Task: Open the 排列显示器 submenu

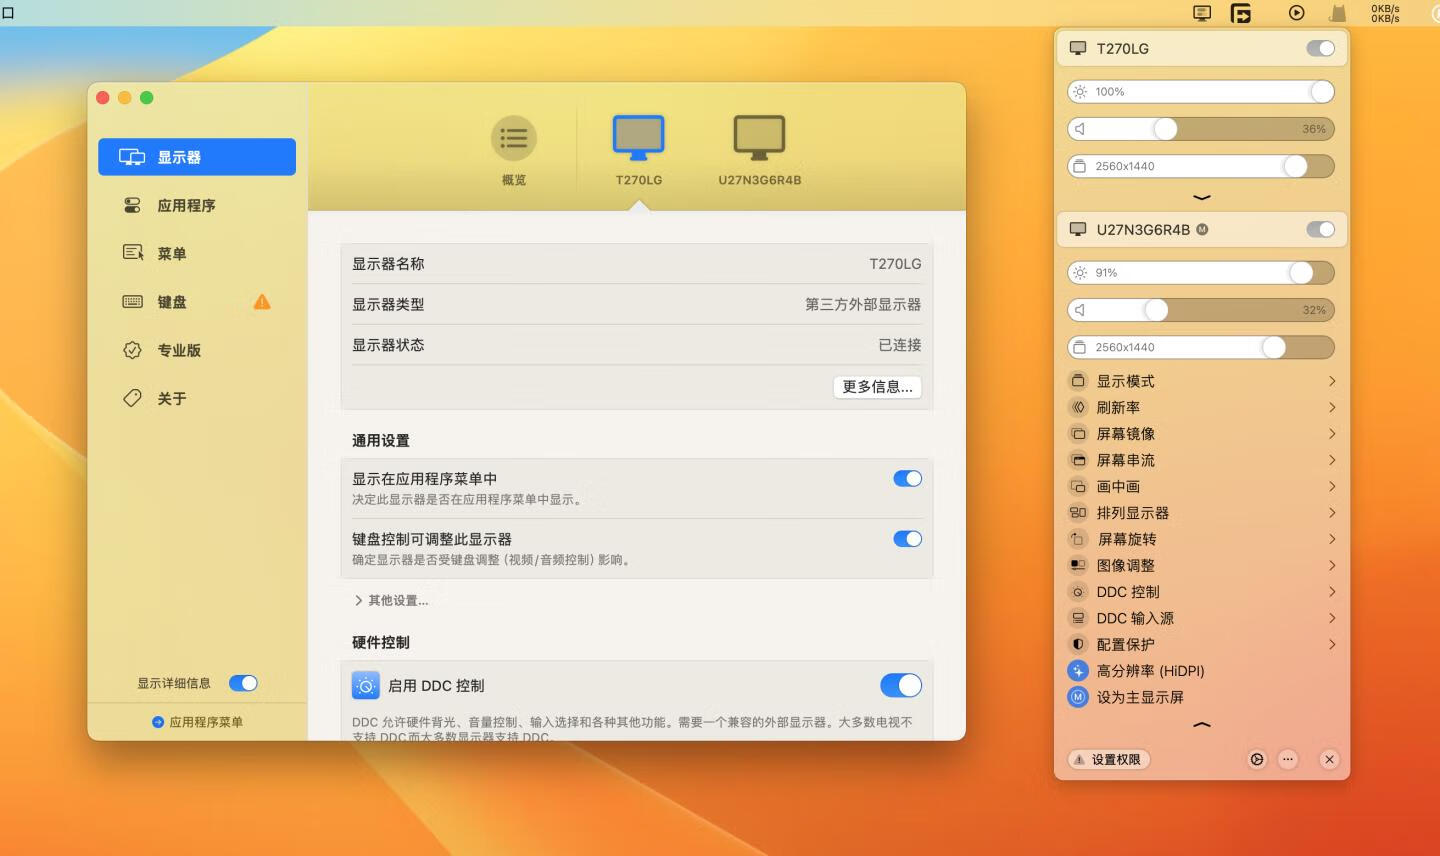Action: [x=1202, y=513]
